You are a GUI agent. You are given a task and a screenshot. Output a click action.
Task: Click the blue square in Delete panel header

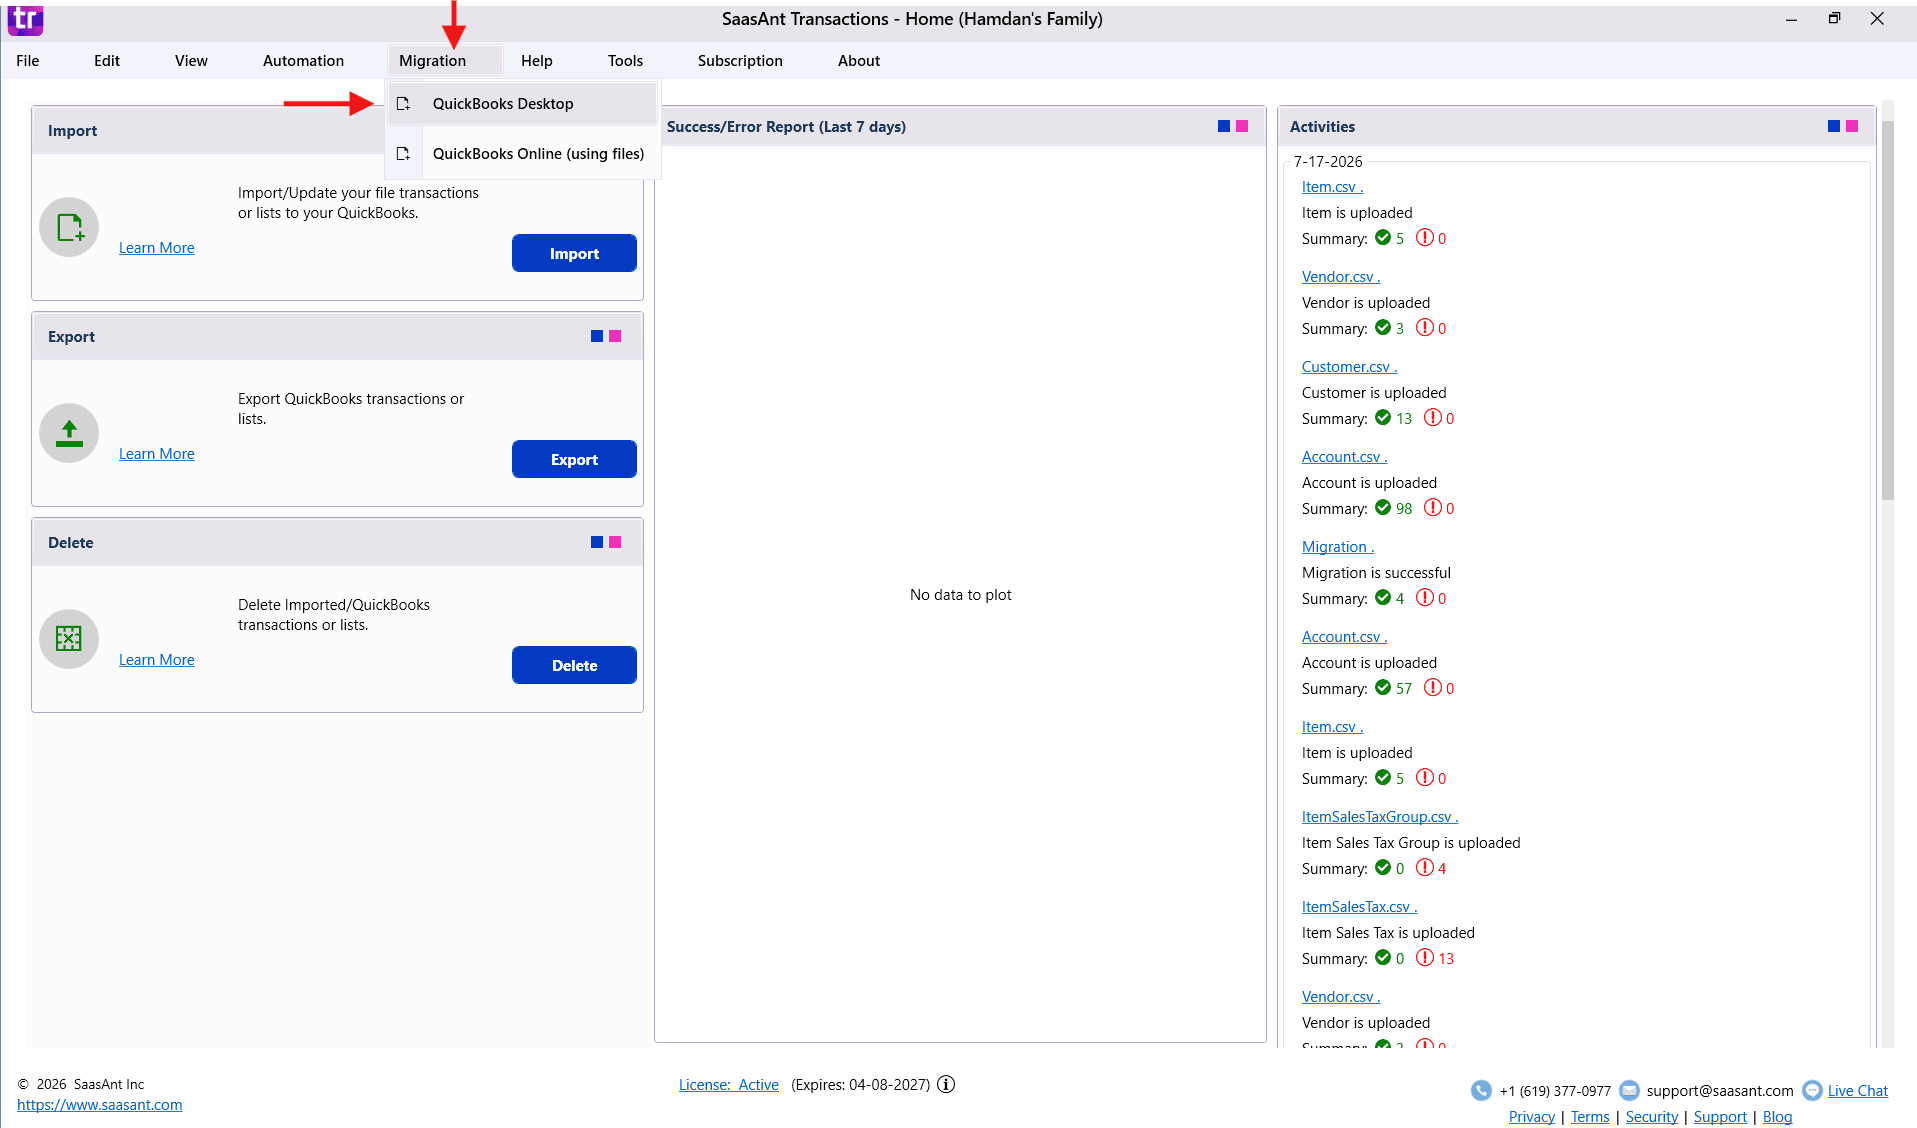[x=597, y=542]
